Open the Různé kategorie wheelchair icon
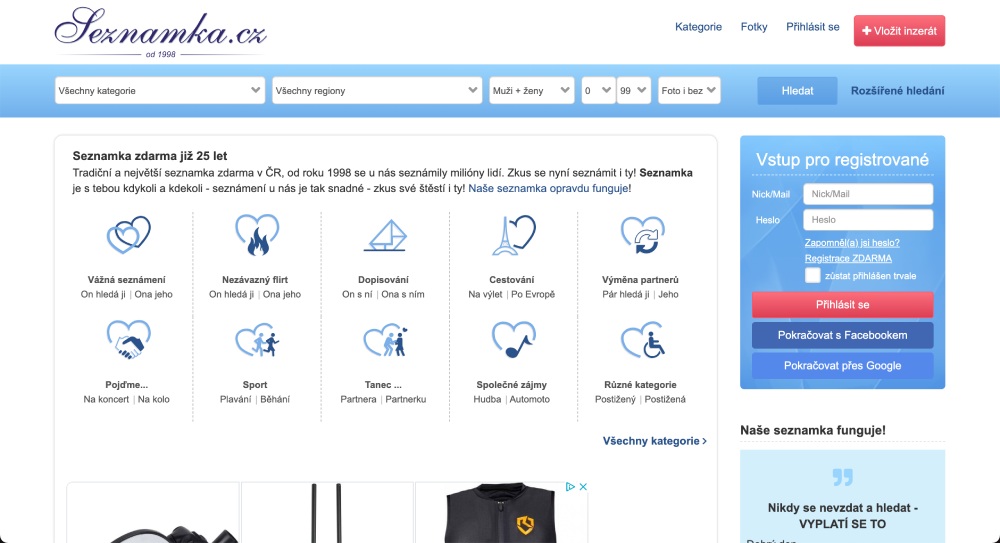This screenshot has width=1000, height=543. (642, 339)
